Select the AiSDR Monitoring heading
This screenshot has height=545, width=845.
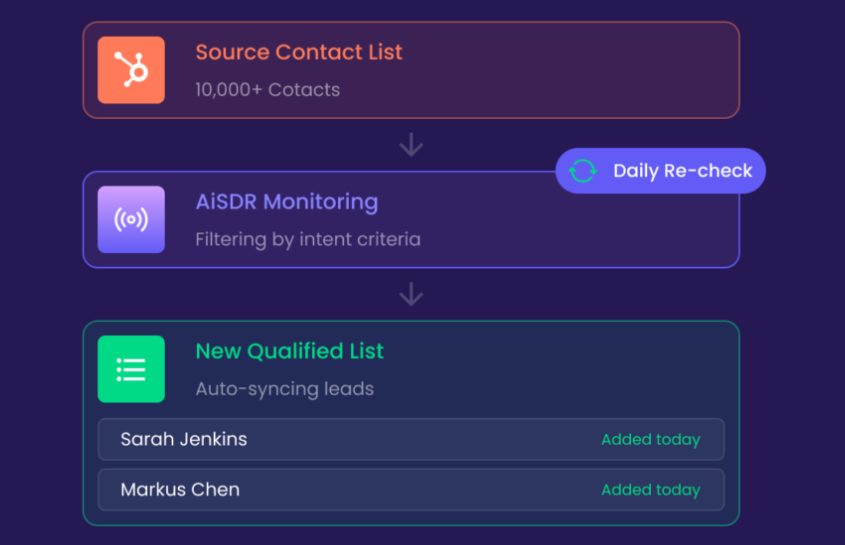(287, 202)
